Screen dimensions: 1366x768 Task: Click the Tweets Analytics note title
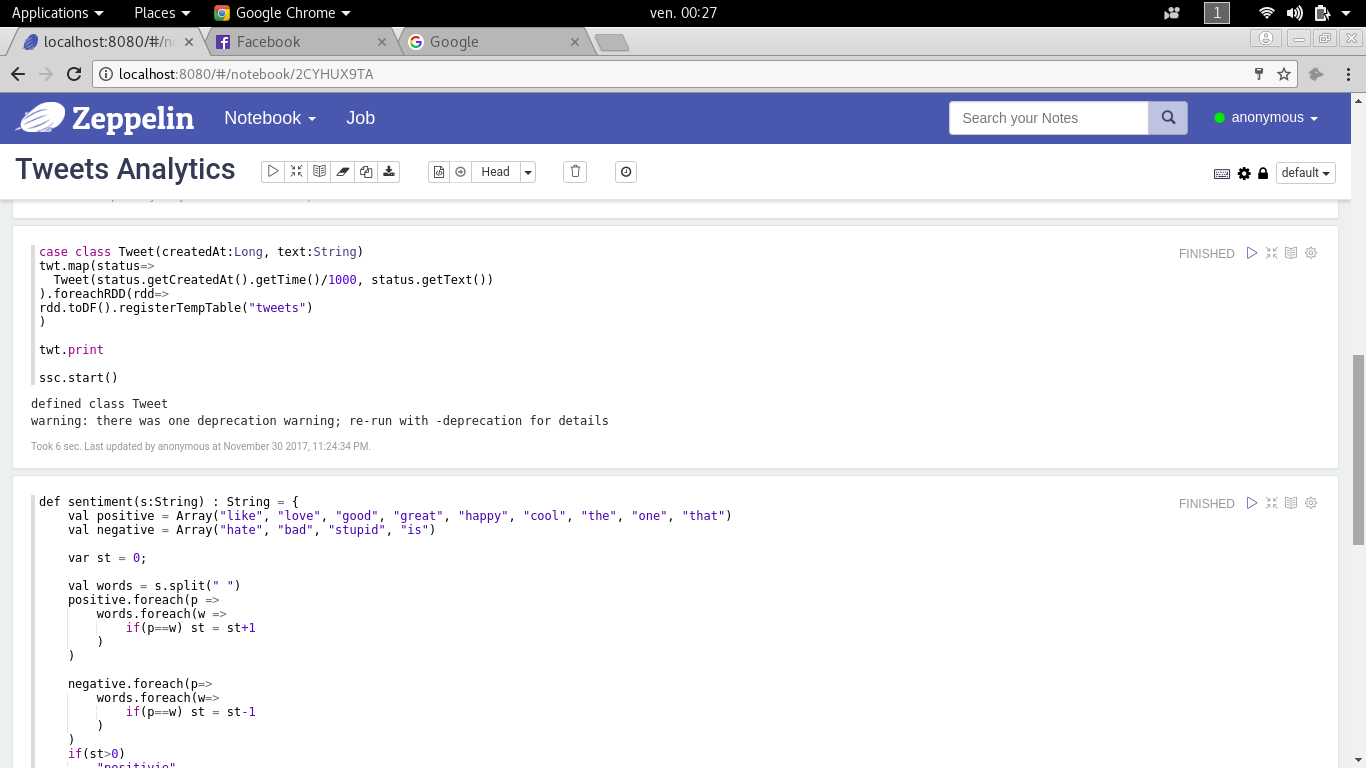point(125,170)
